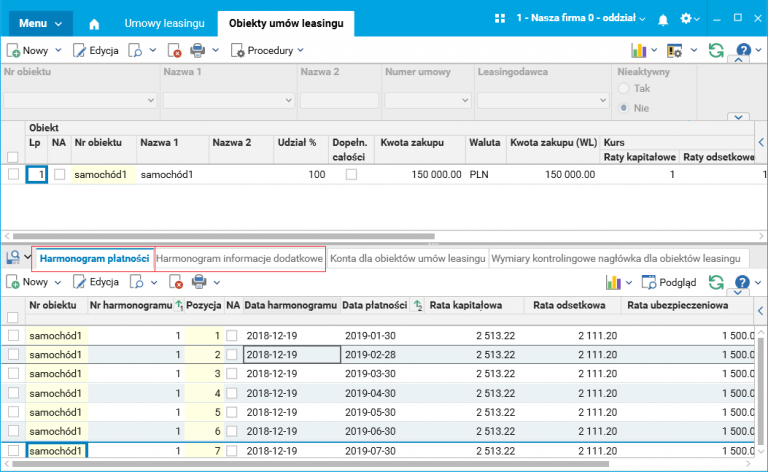The image size is (768, 472).
Task: Click Nowy in the schedule toolbar
Action: pyautogui.click(x=28, y=282)
